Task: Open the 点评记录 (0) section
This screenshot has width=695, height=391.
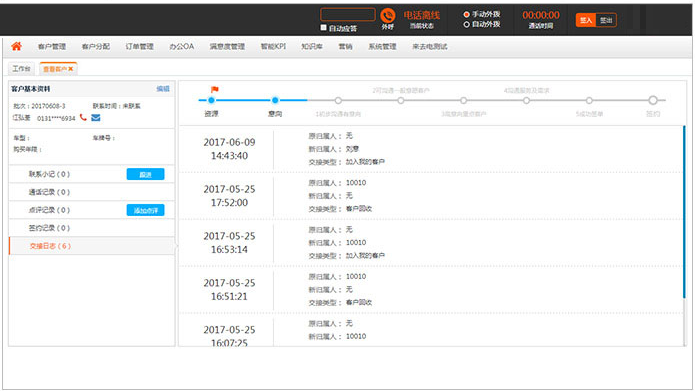Action: point(49,210)
